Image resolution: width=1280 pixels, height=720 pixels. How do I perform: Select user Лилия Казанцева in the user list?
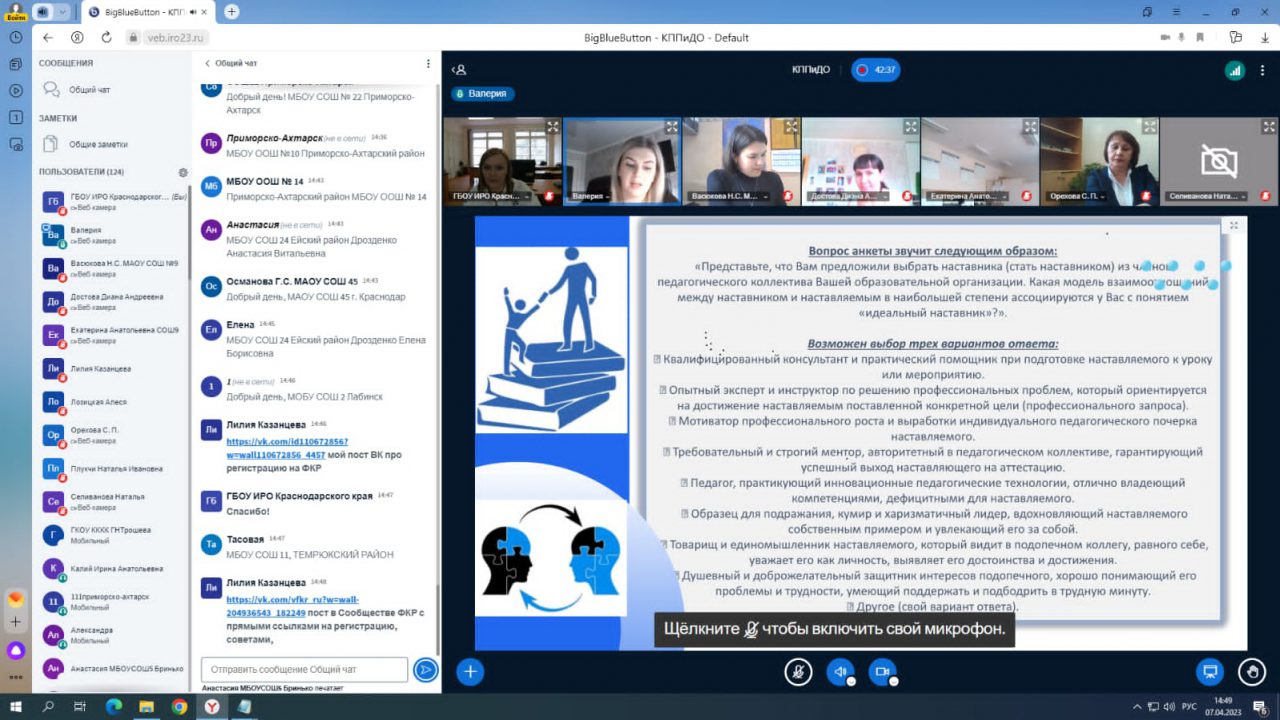[x=100, y=369]
